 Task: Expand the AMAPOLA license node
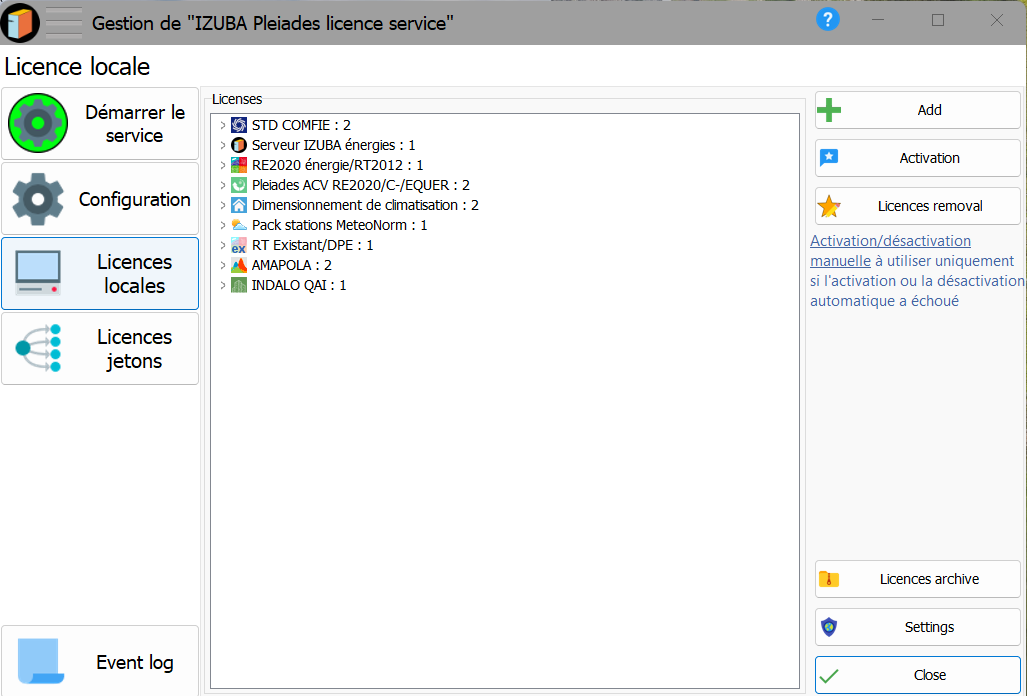pyautogui.click(x=223, y=265)
